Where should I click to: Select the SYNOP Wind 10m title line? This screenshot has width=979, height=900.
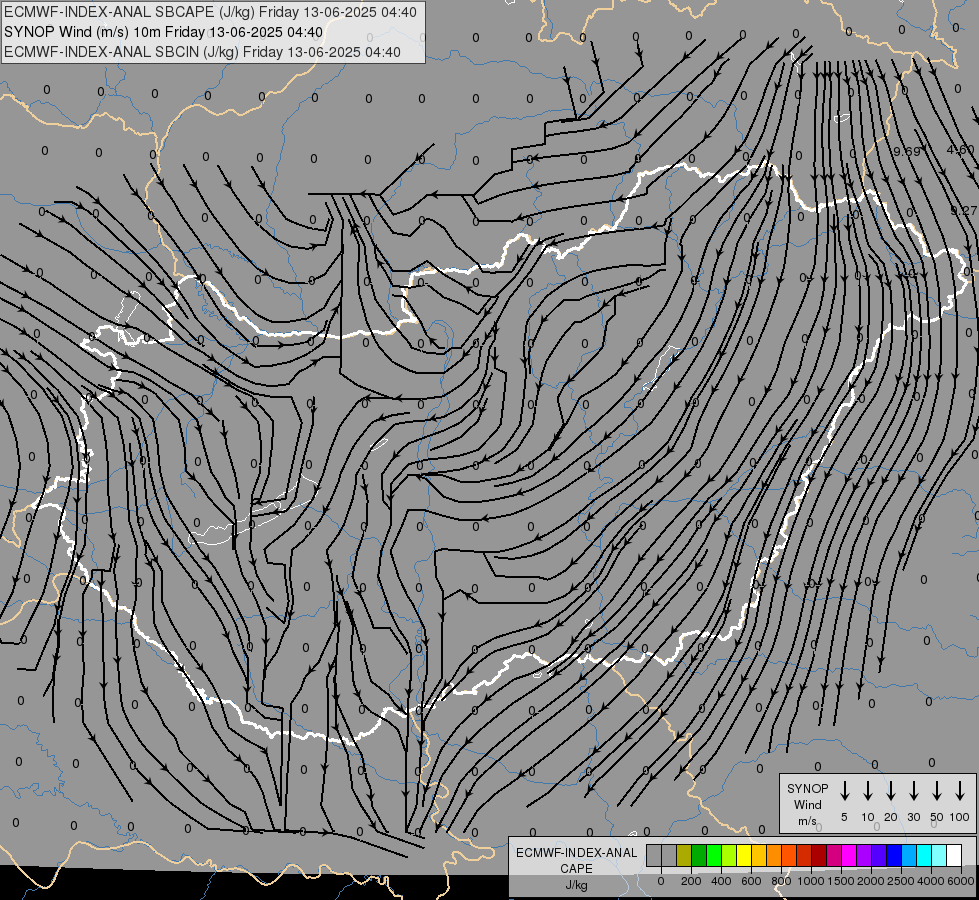pos(164,32)
